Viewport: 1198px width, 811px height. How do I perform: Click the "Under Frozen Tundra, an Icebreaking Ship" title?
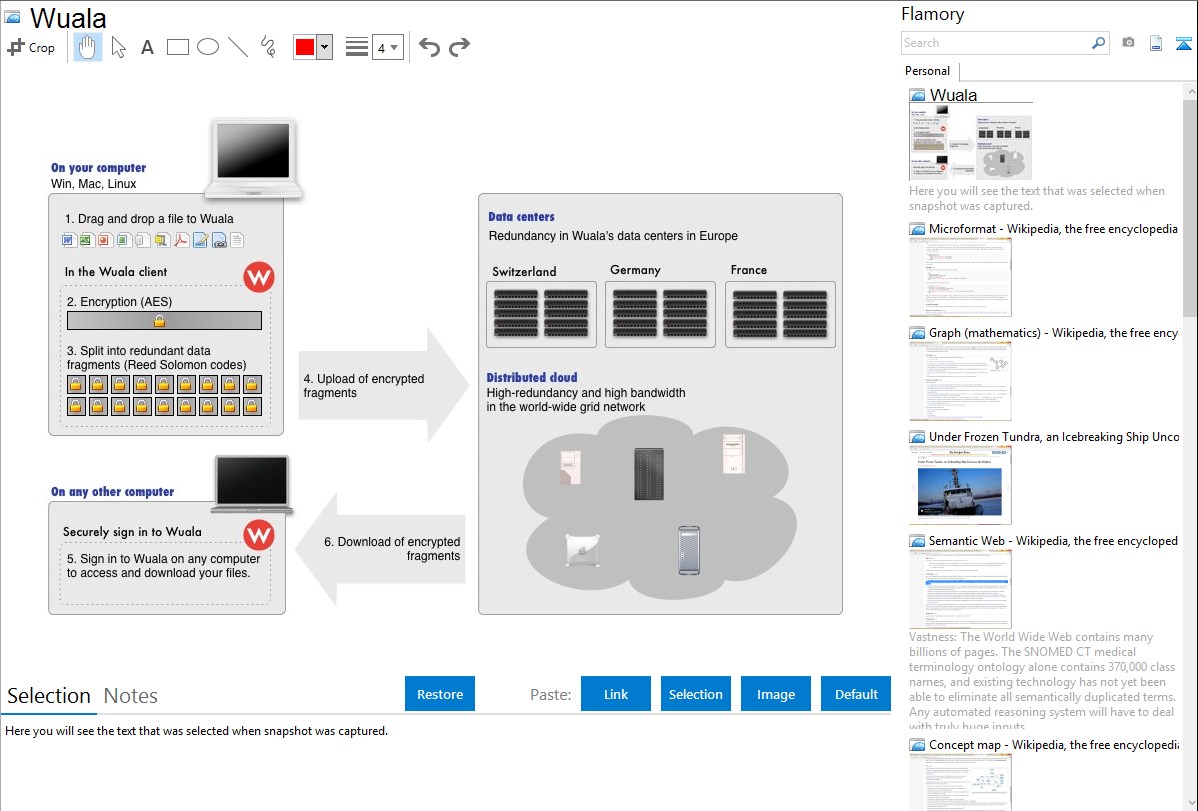[1054, 437]
